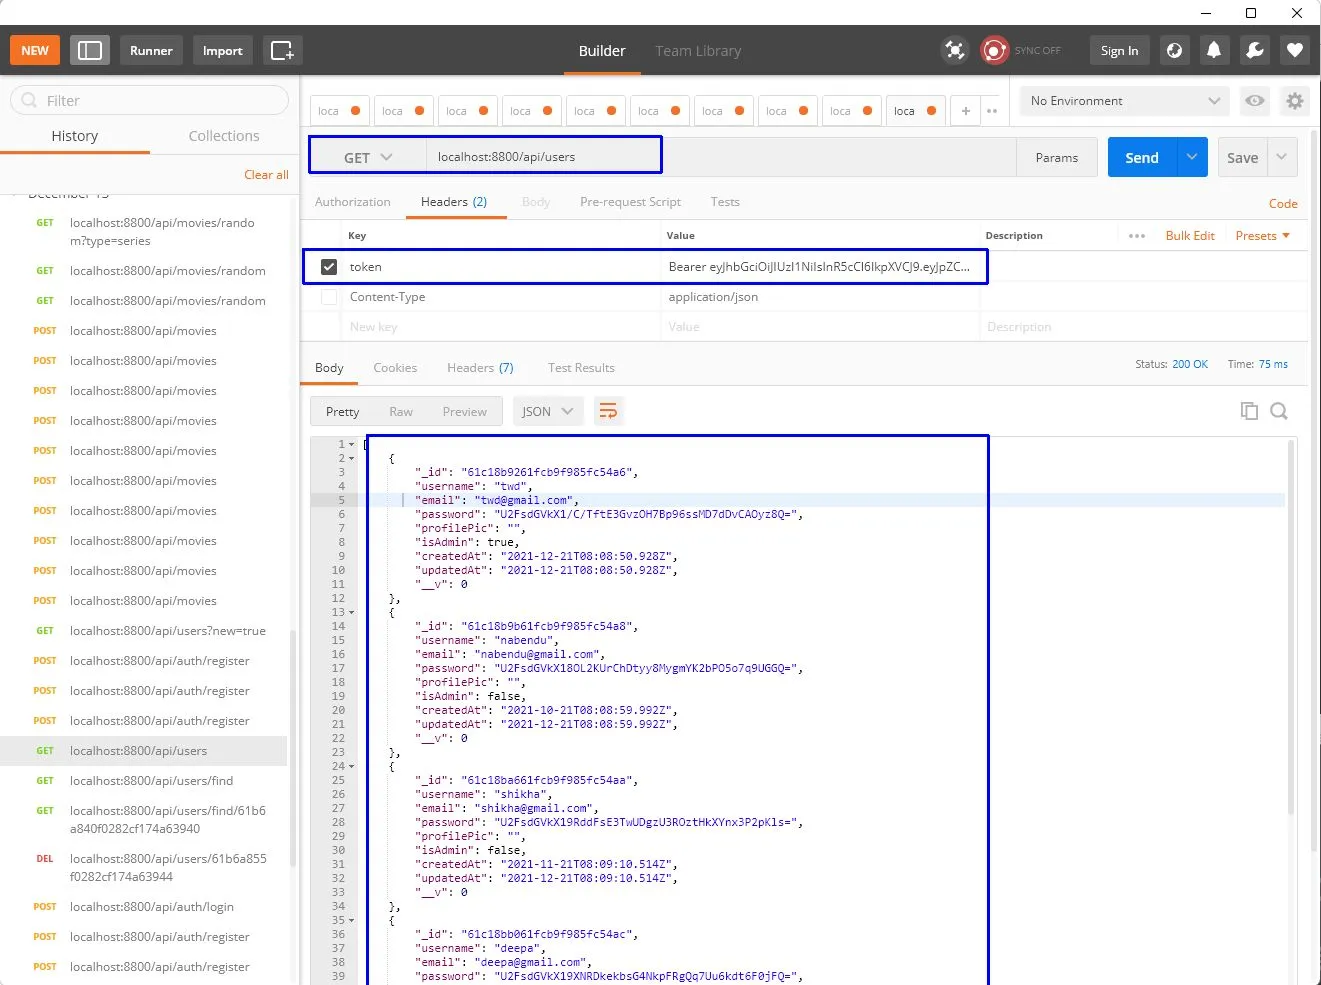Add a new request tab with plus
1321x985 pixels.
tap(965, 111)
